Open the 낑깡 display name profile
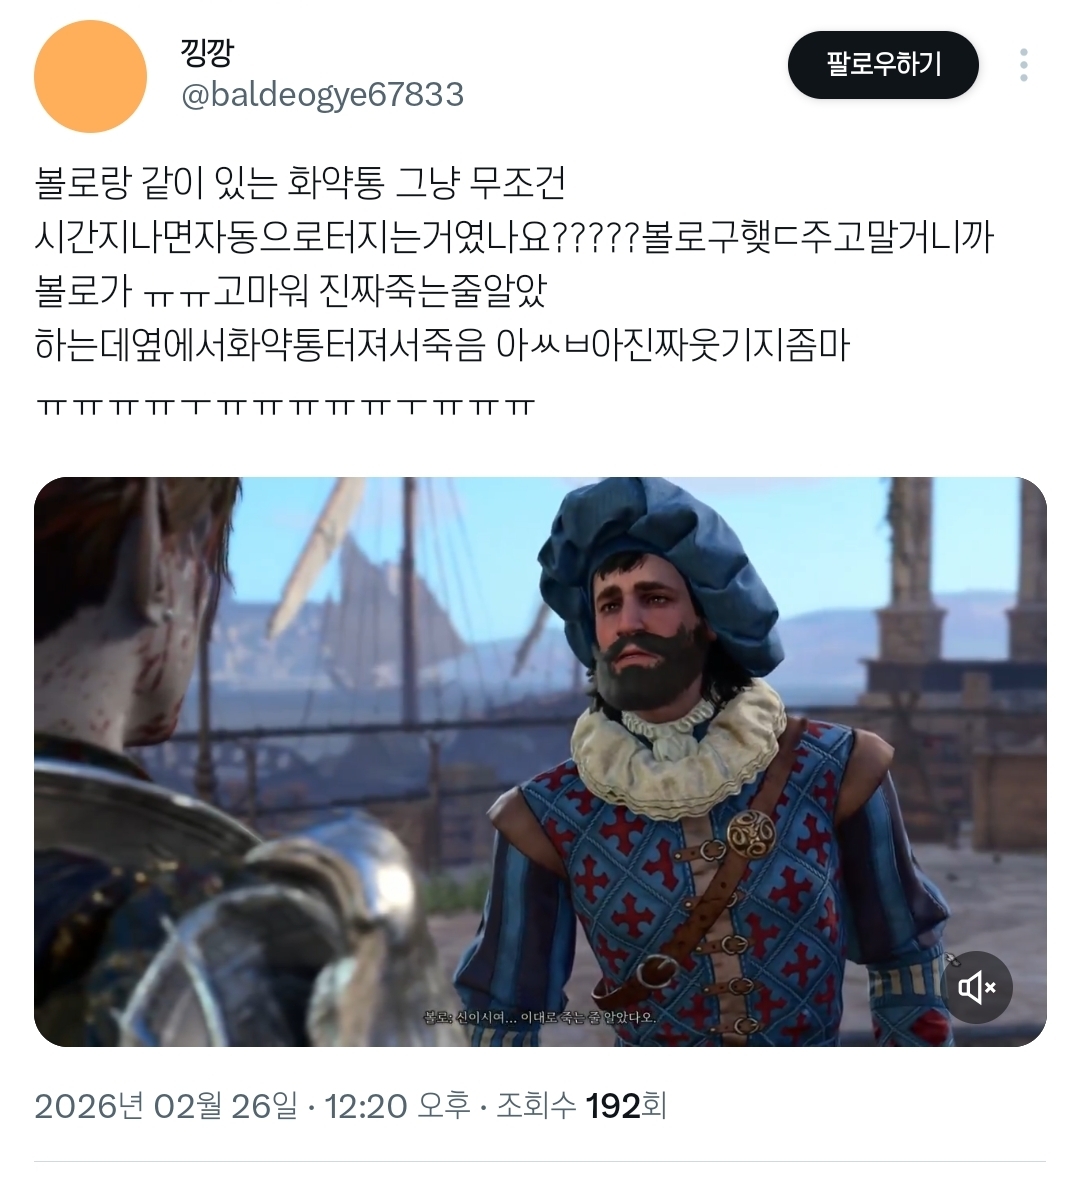The image size is (1080, 1203). coord(207,52)
